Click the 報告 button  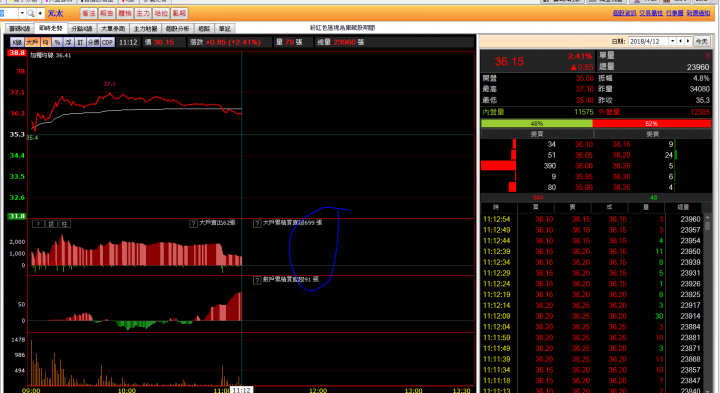[x=107, y=13]
